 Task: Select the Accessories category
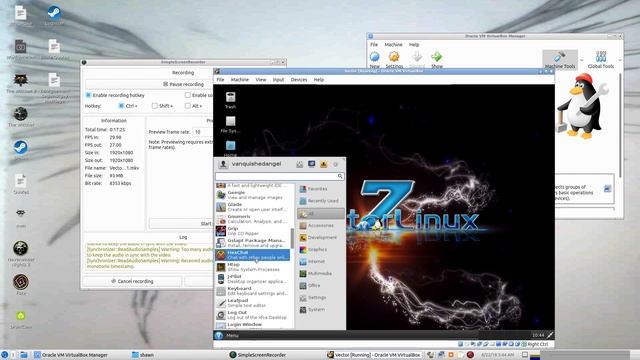(321, 225)
